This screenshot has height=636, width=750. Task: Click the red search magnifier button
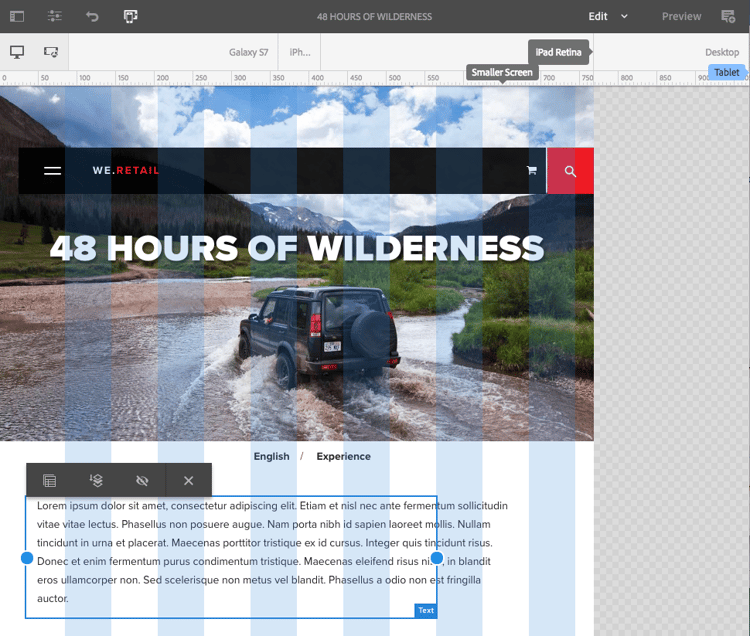pyautogui.click(x=570, y=171)
